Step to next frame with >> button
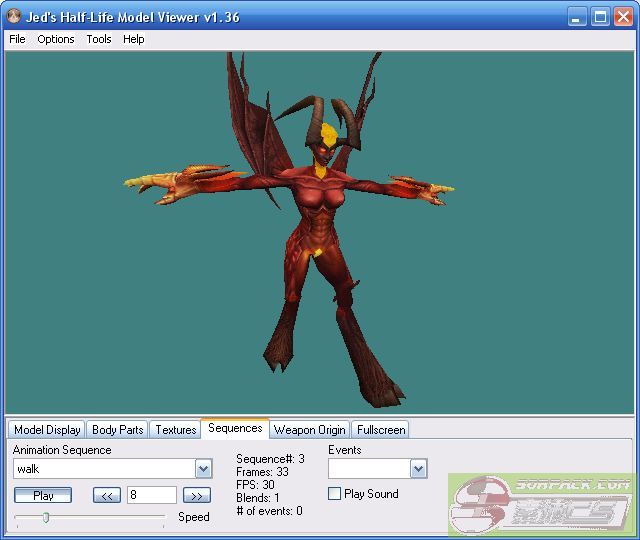The width and height of the screenshot is (640, 540). [x=197, y=496]
